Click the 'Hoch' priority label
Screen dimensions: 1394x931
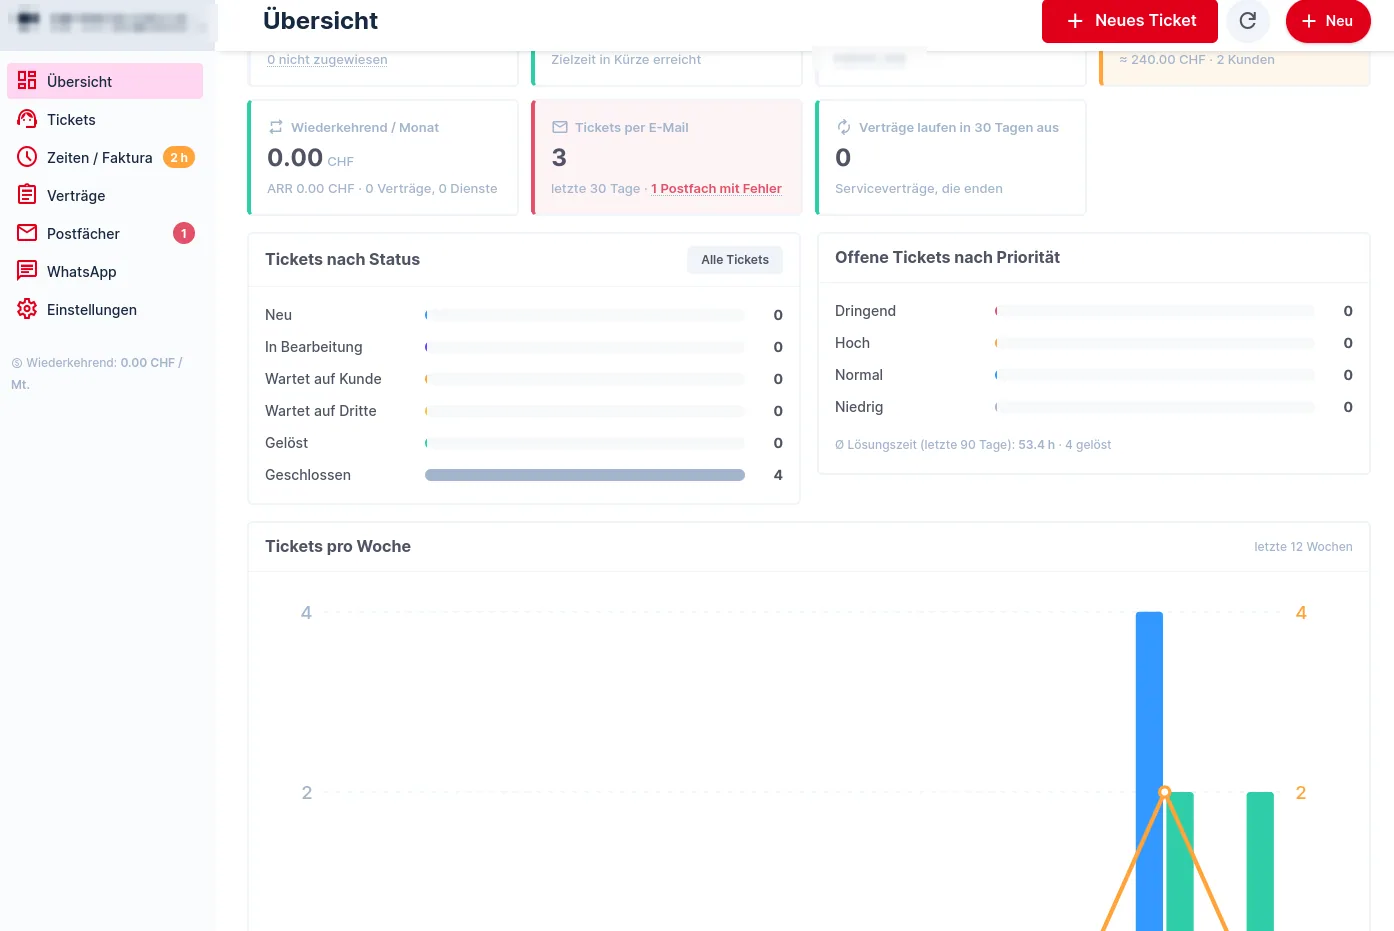[852, 343]
